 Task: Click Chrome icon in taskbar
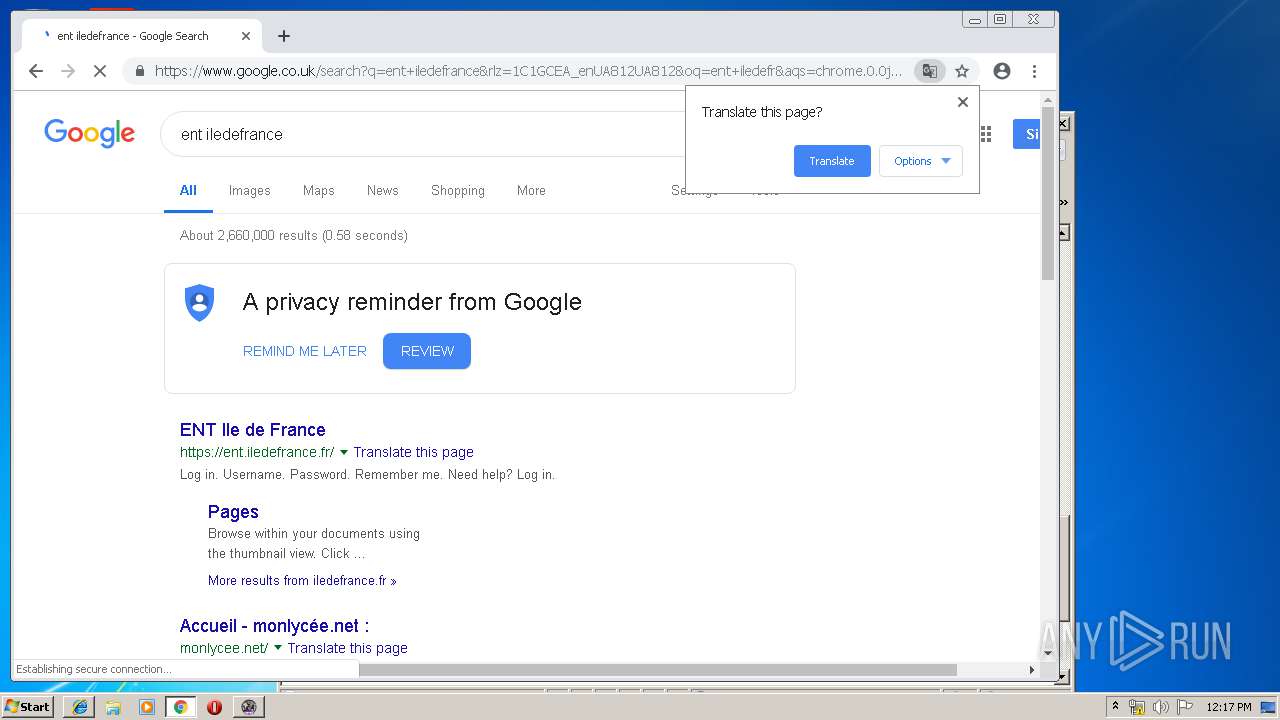pos(180,707)
